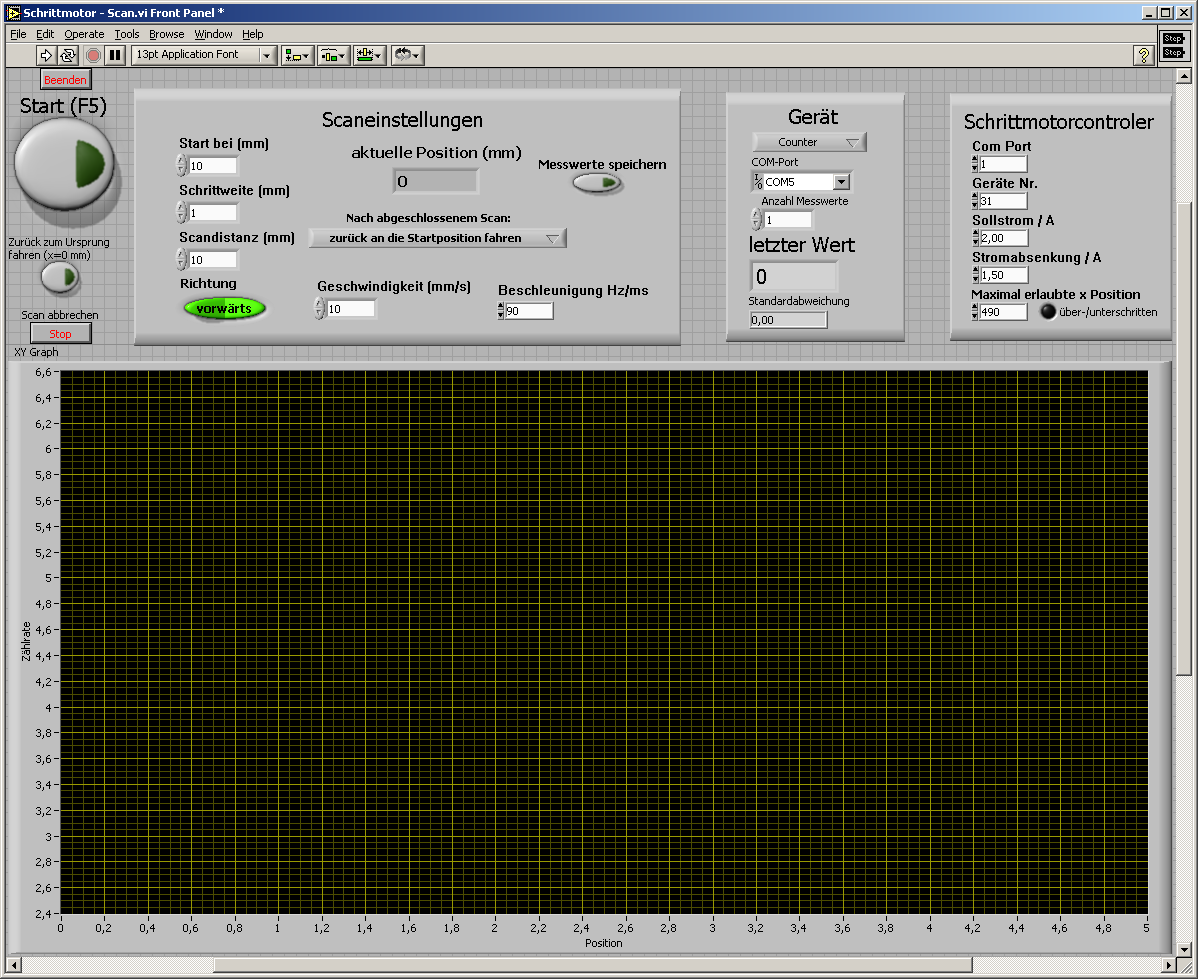The image size is (1198, 979).
Task: Open the Resize Objects toolbar tool
Action: point(370,55)
